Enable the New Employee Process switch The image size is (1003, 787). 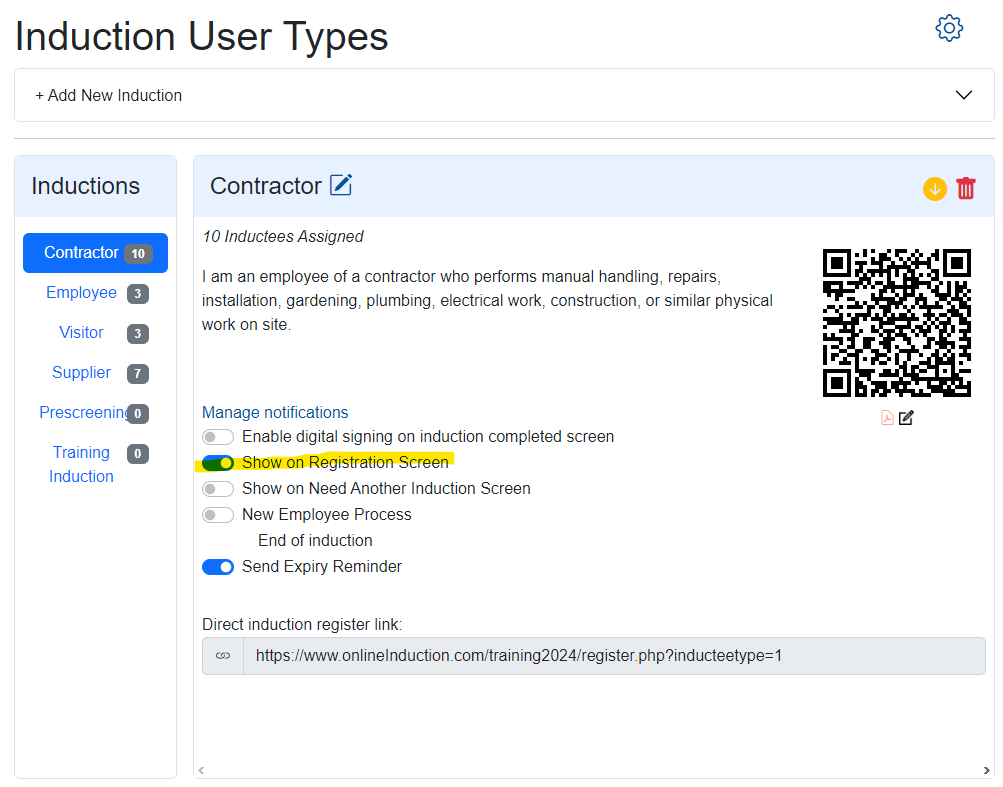coord(218,515)
